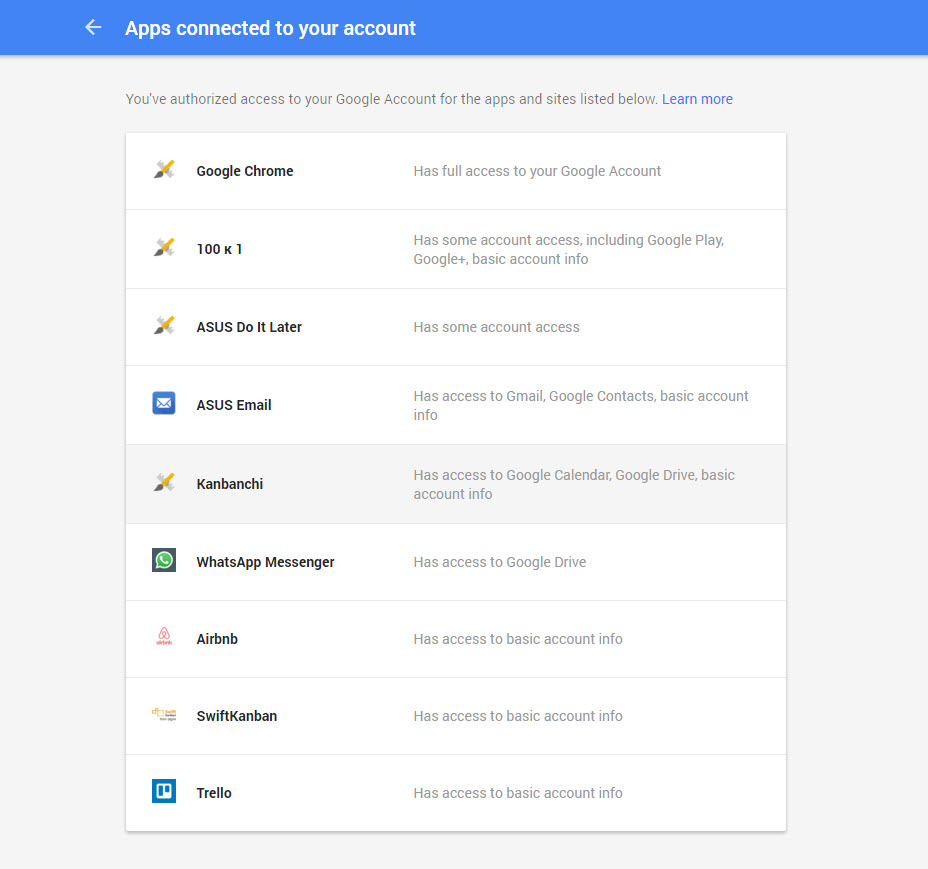Click the 100 к 1 app icon
The image size is (928, 869).
[164, 247]
